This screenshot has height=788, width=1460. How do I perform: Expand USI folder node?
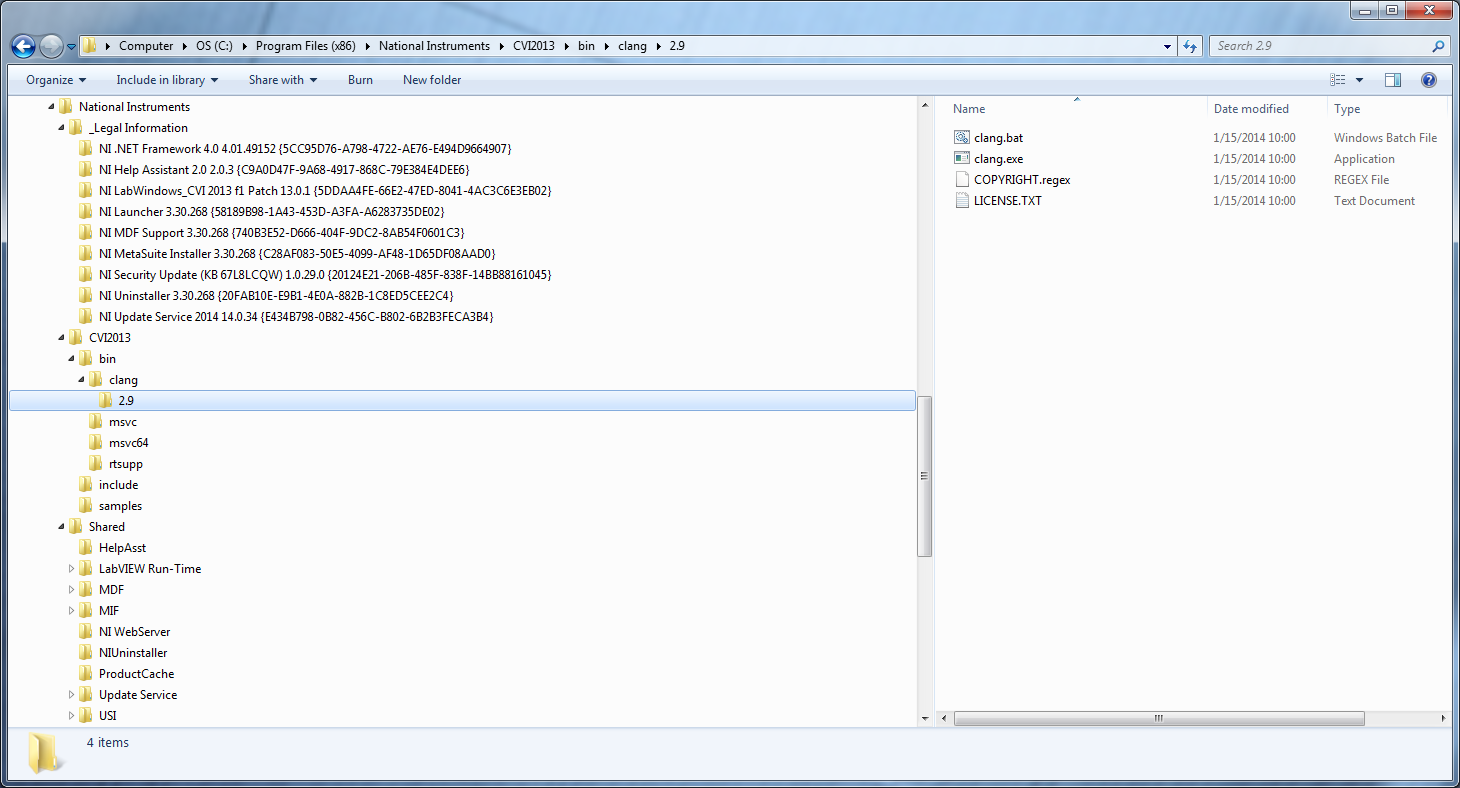[71, 716]
